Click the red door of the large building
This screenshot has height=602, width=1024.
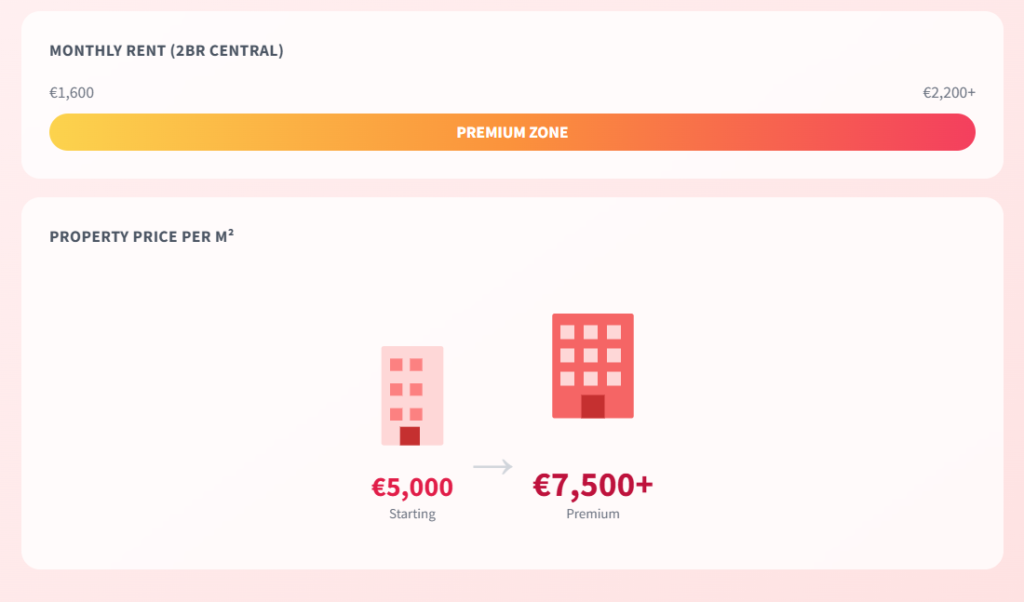[x=593, y=406]
